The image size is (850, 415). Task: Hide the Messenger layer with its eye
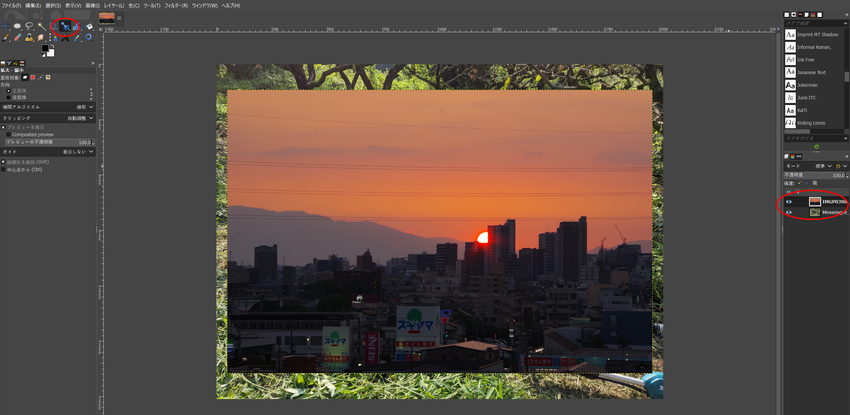(789, 212)
